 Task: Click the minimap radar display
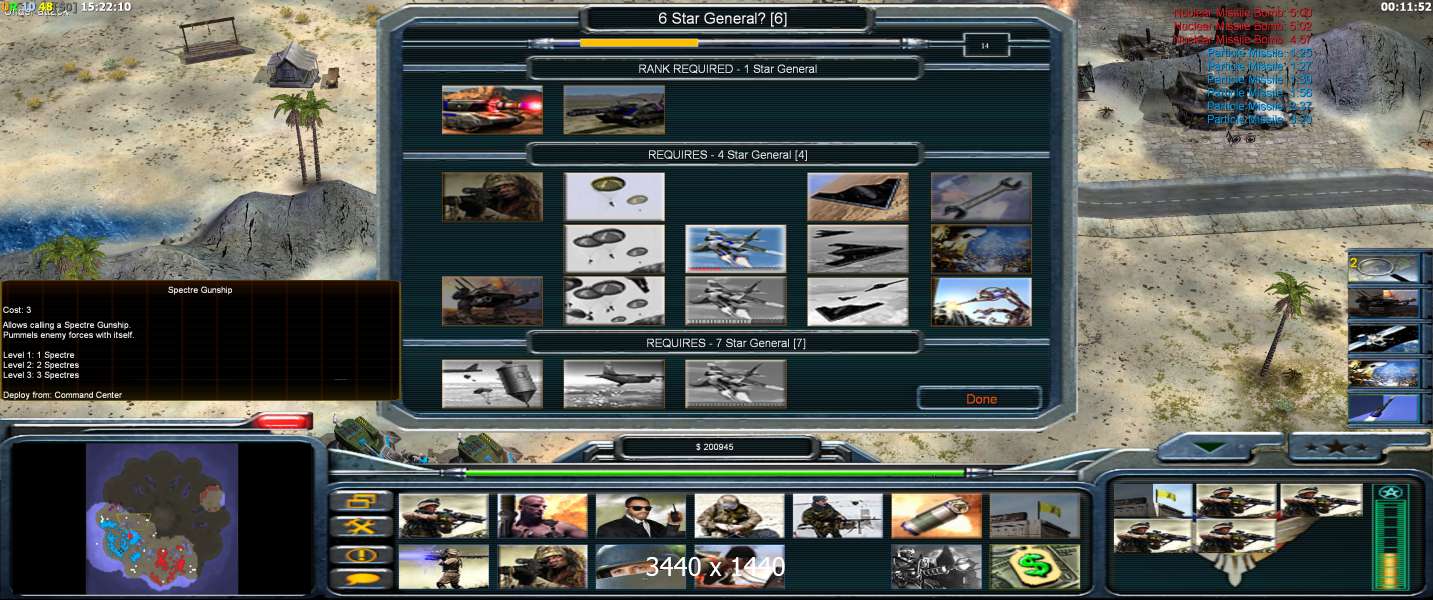(x=162, y=520)
